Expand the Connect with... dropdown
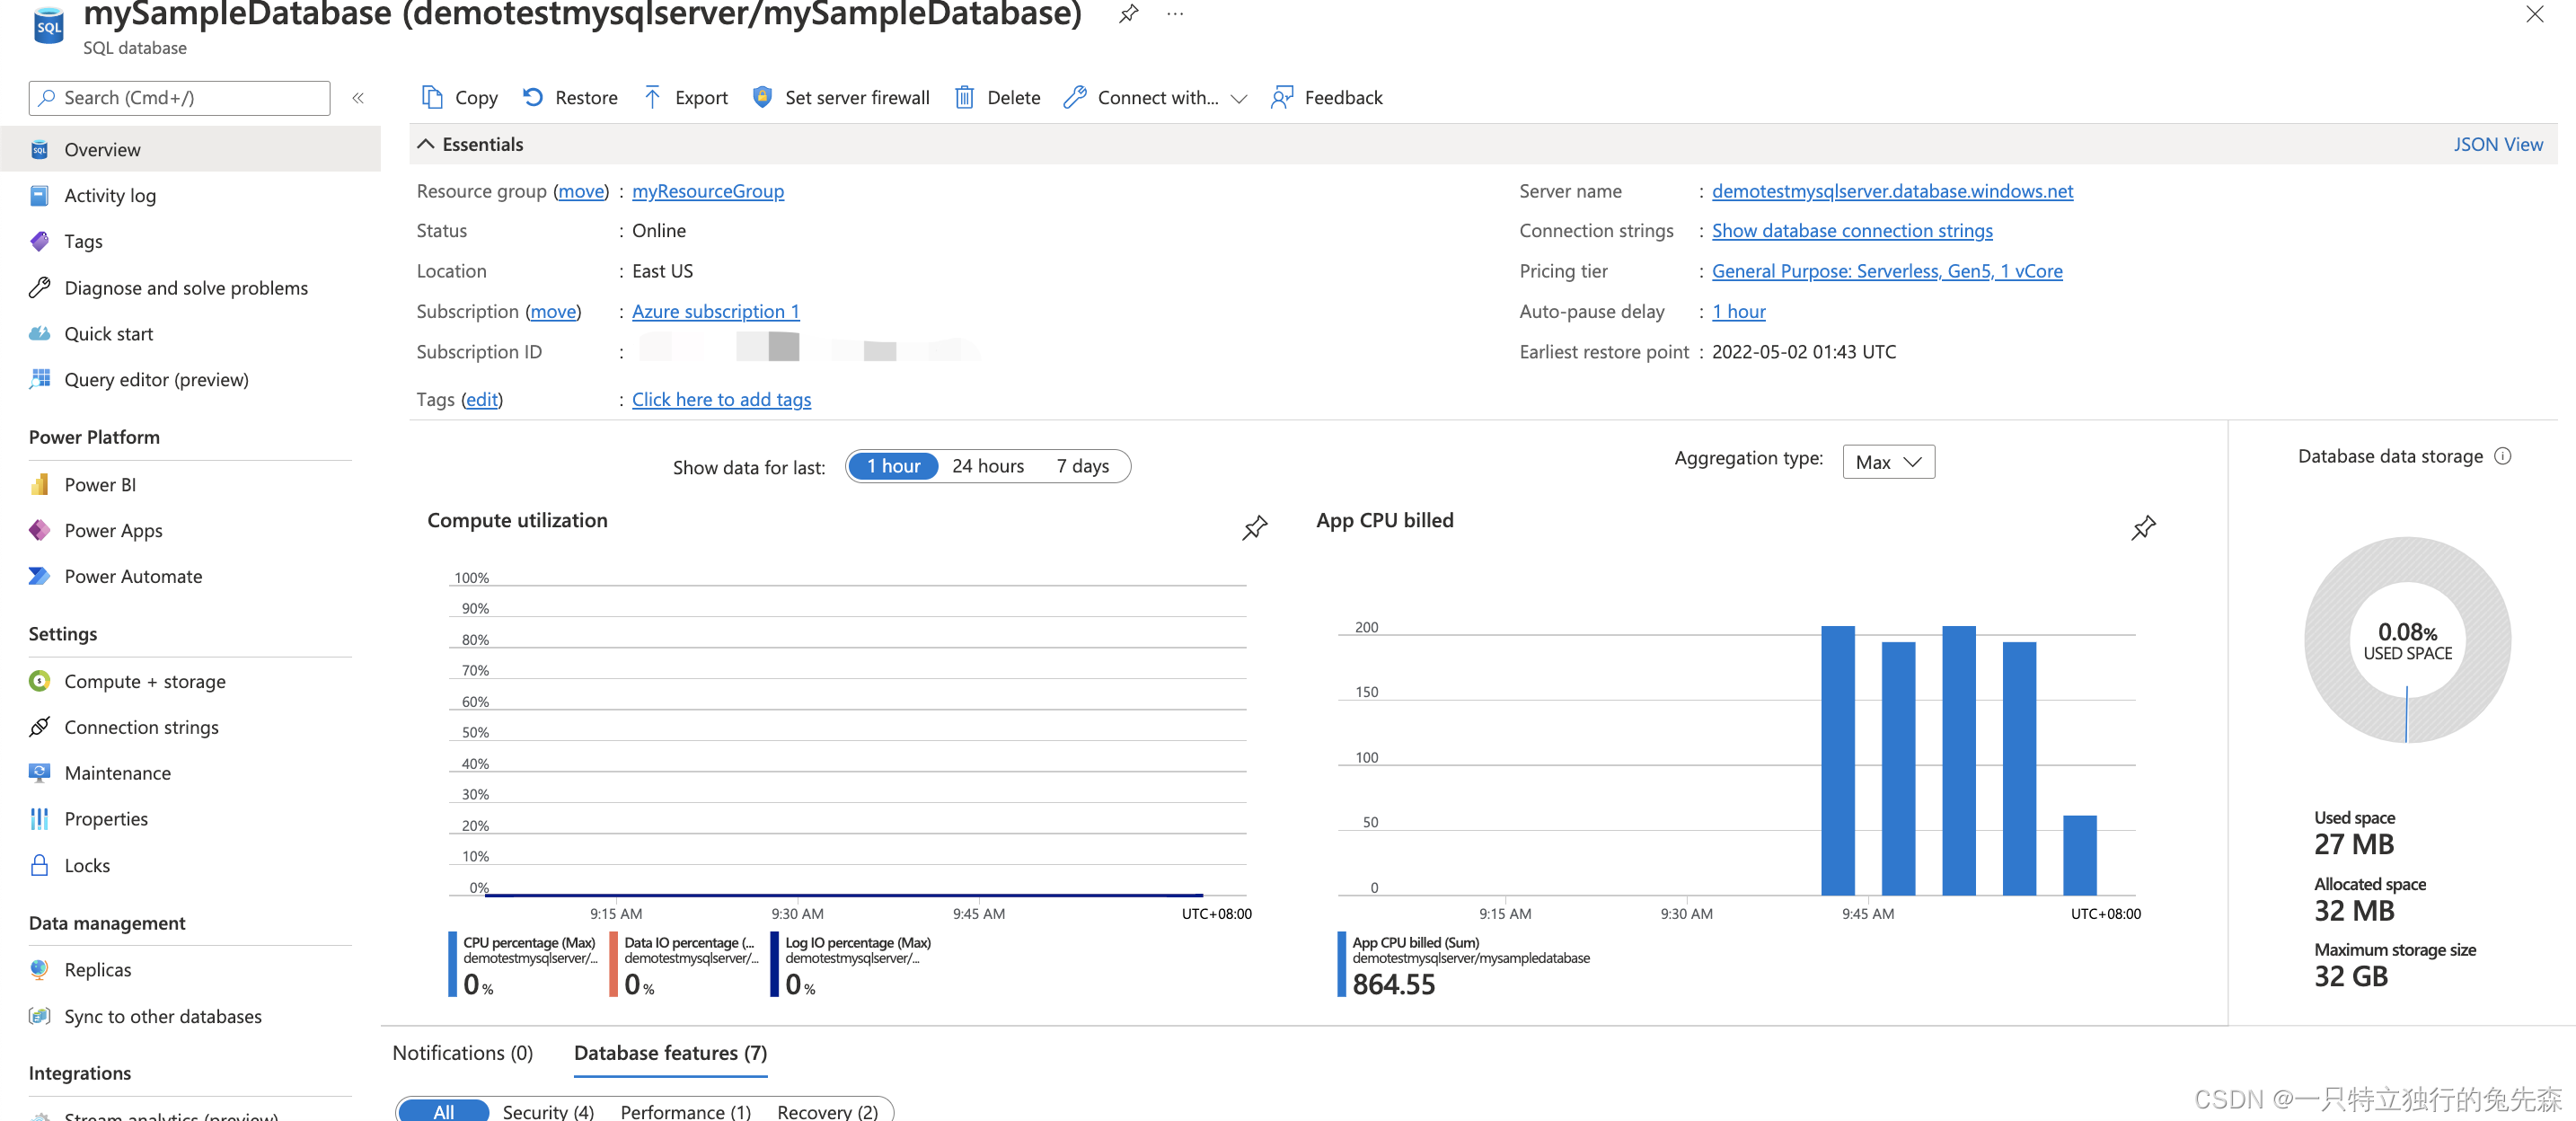Viewport: 2576px width, 1121px height. coord(1238,98)
